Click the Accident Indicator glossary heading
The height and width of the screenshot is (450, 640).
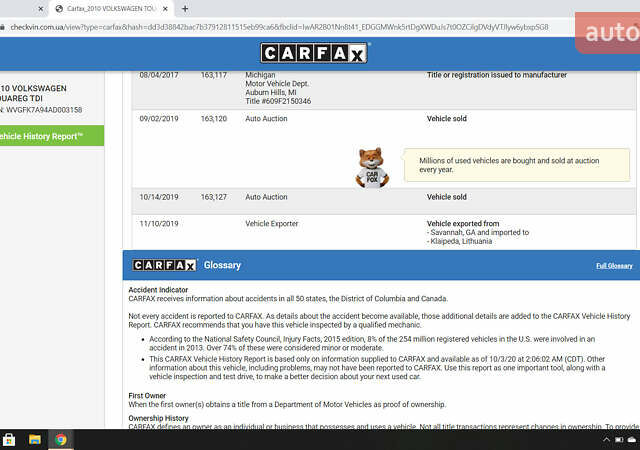(159, 289)
